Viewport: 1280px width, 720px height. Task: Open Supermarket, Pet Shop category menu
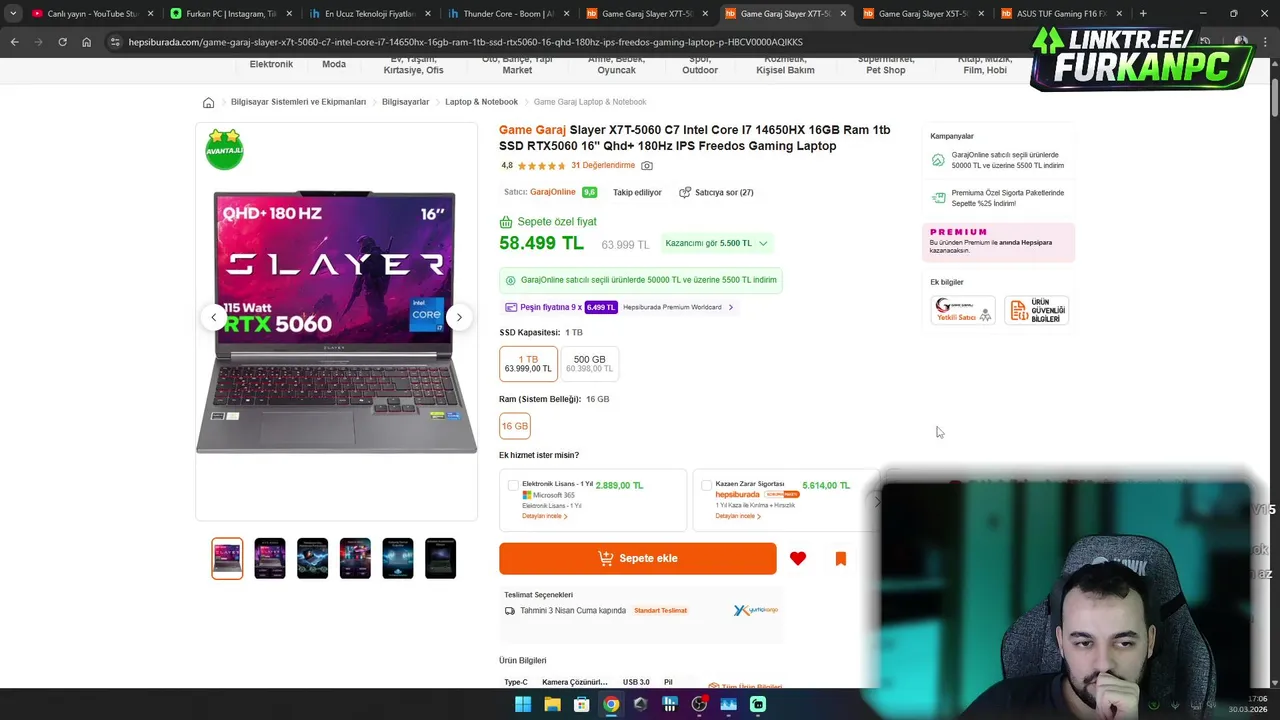tap(886, 66)
